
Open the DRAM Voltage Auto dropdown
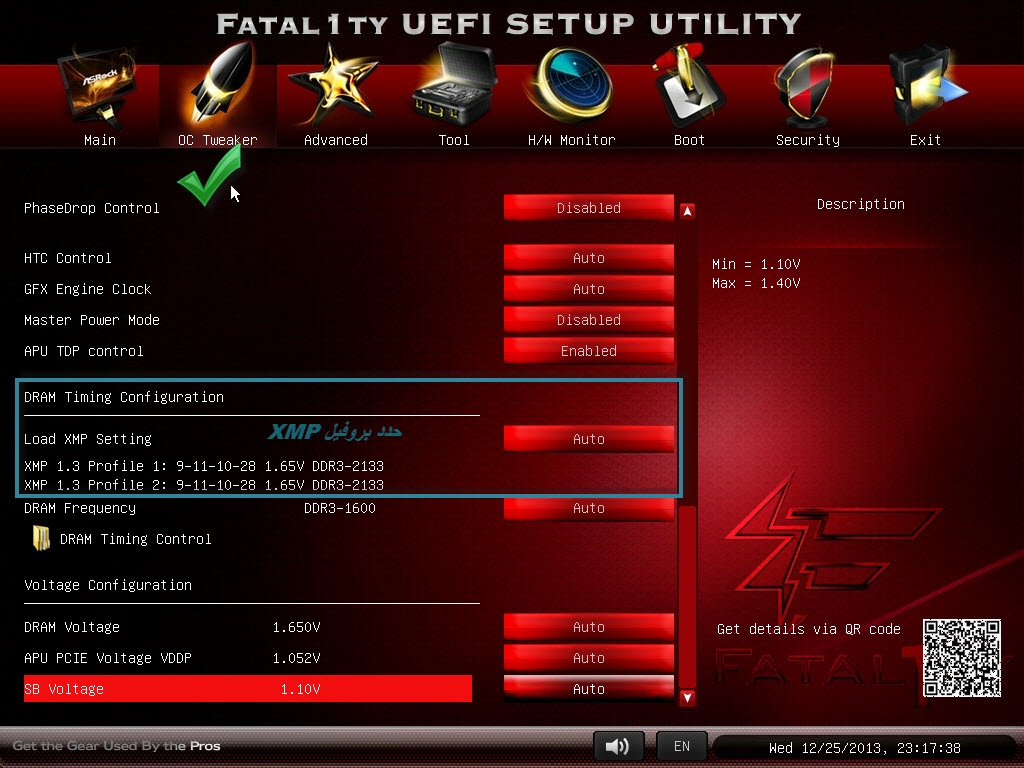[588, 627]
